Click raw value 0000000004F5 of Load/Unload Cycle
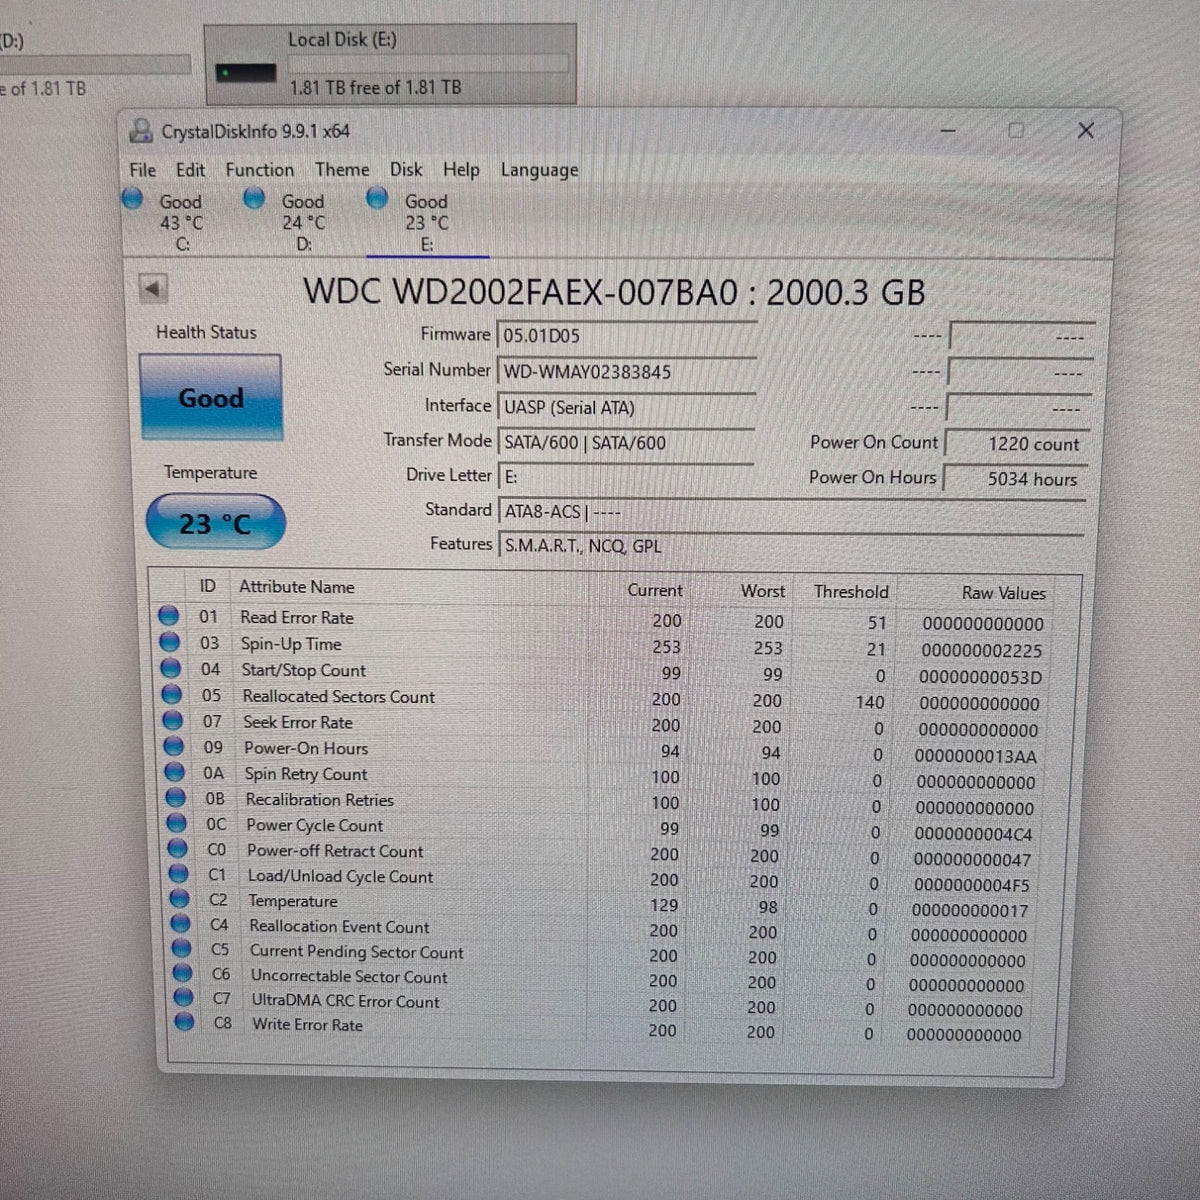This screenshot has width=1200, height=1200. point(971,885)
